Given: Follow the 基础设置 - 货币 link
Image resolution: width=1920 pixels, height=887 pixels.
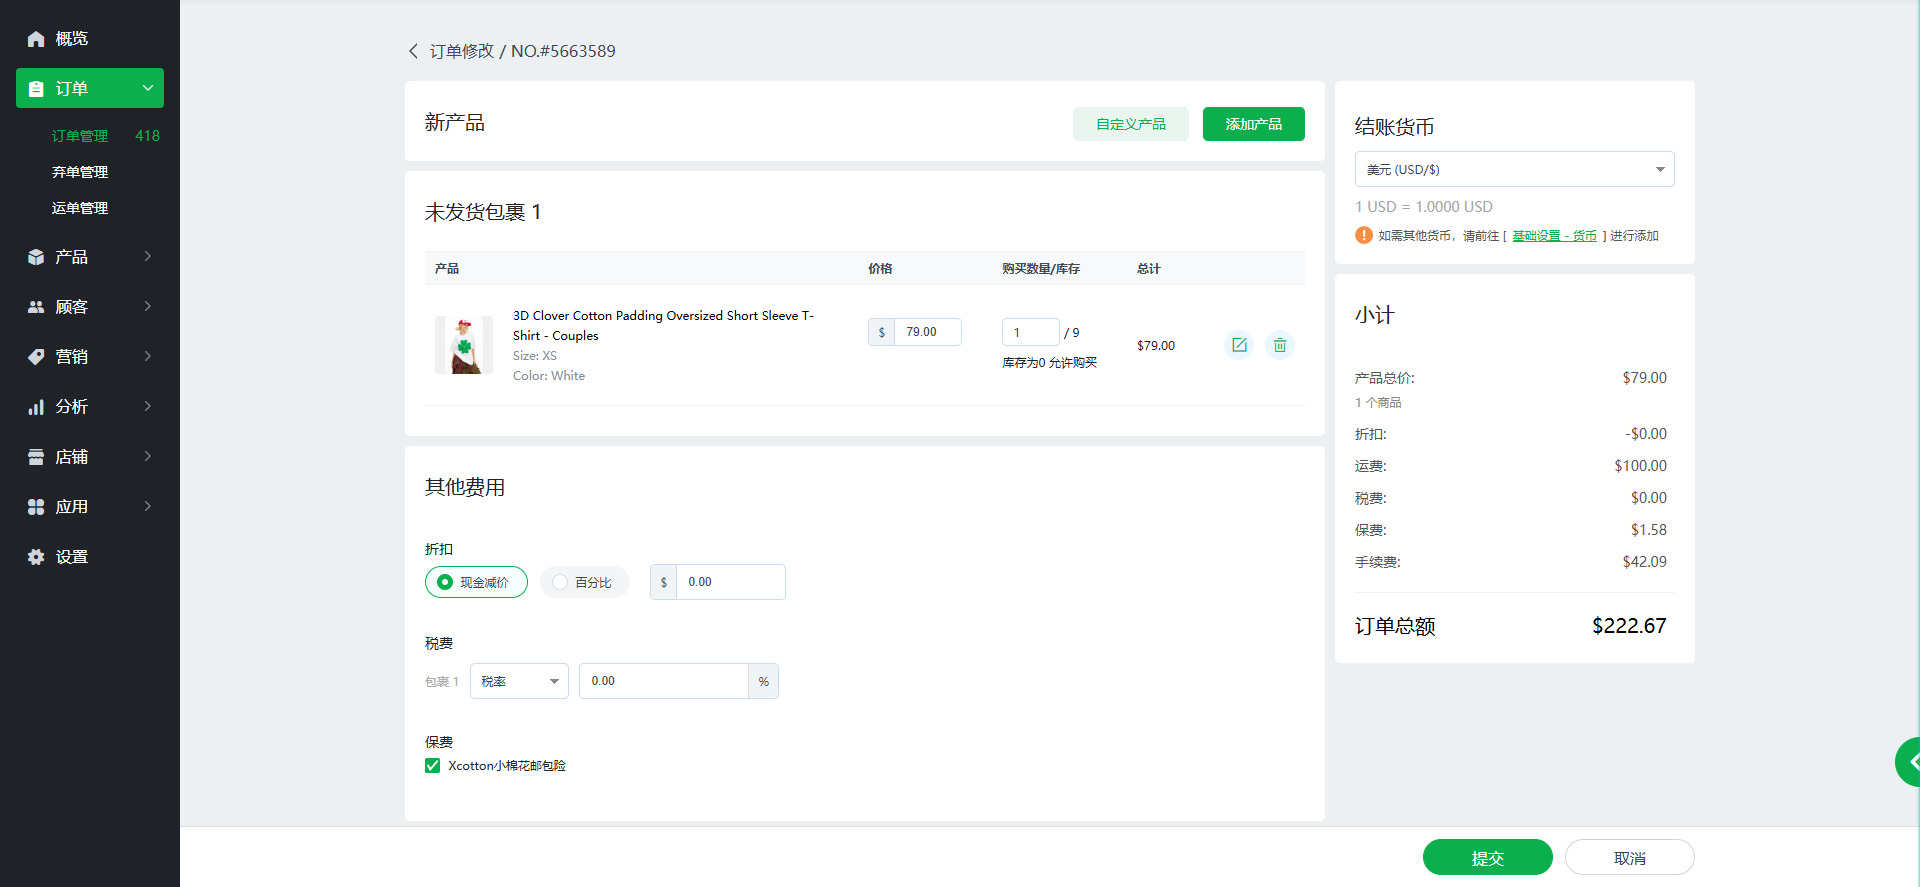Looking at the screenshot, I should pos(1553,236).
